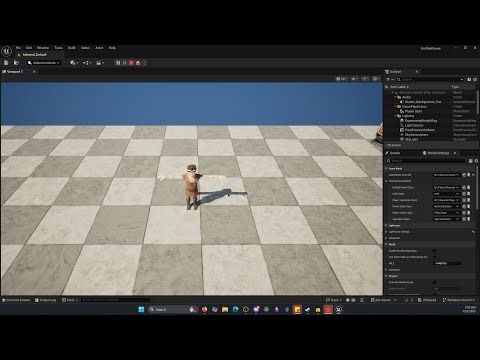Collapse the Selected GameMode section
The width and height of the screenshot is (480, 360).
pyautogui.click(x=386, y=181)
